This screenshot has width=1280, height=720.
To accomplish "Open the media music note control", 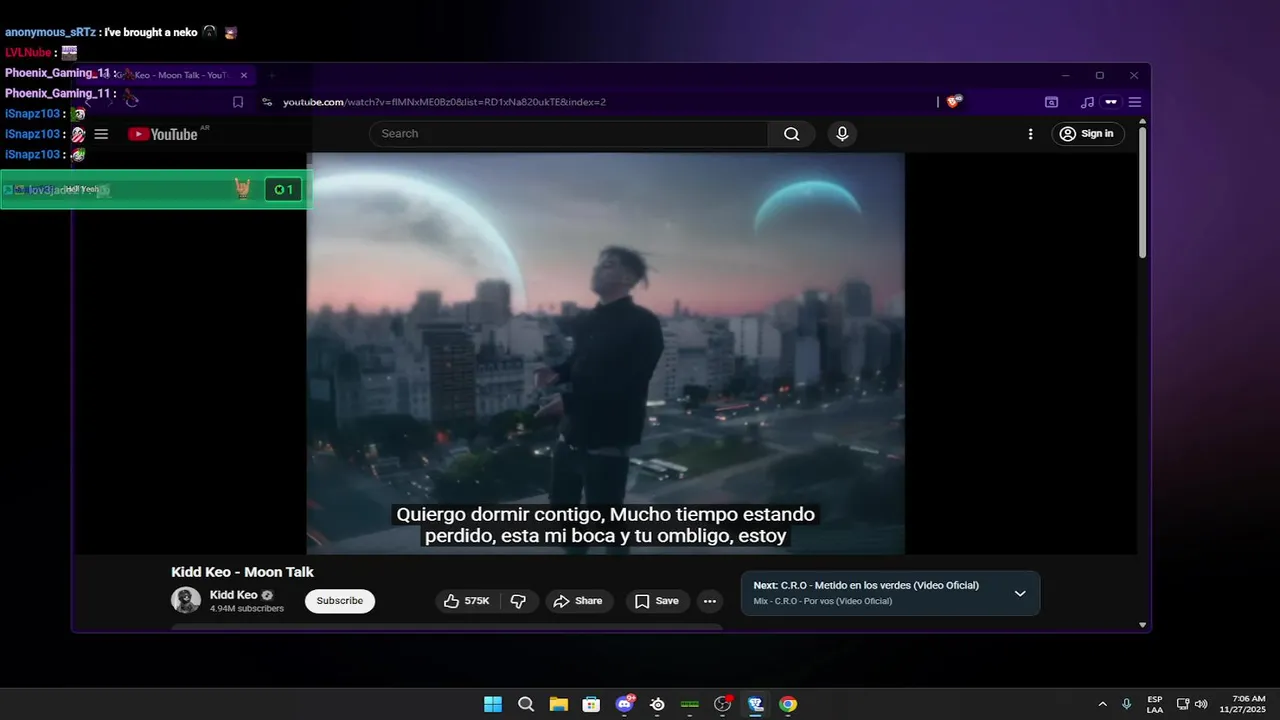I will click(1087, 102).
